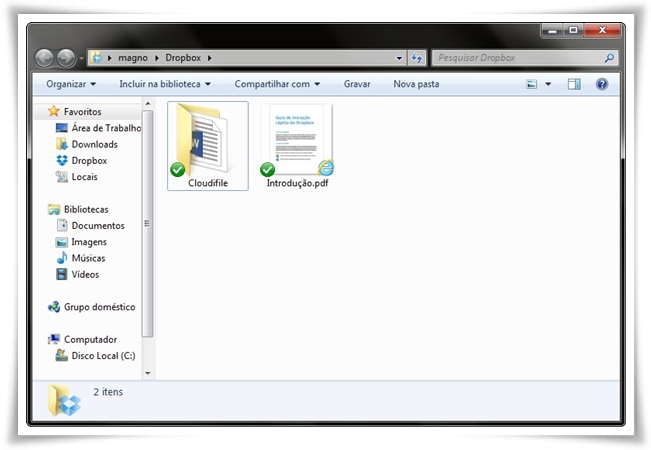Expand the arrow before the magno breadcrumb
The width and height of the screenshot is (651, 450).
point(110,58)
